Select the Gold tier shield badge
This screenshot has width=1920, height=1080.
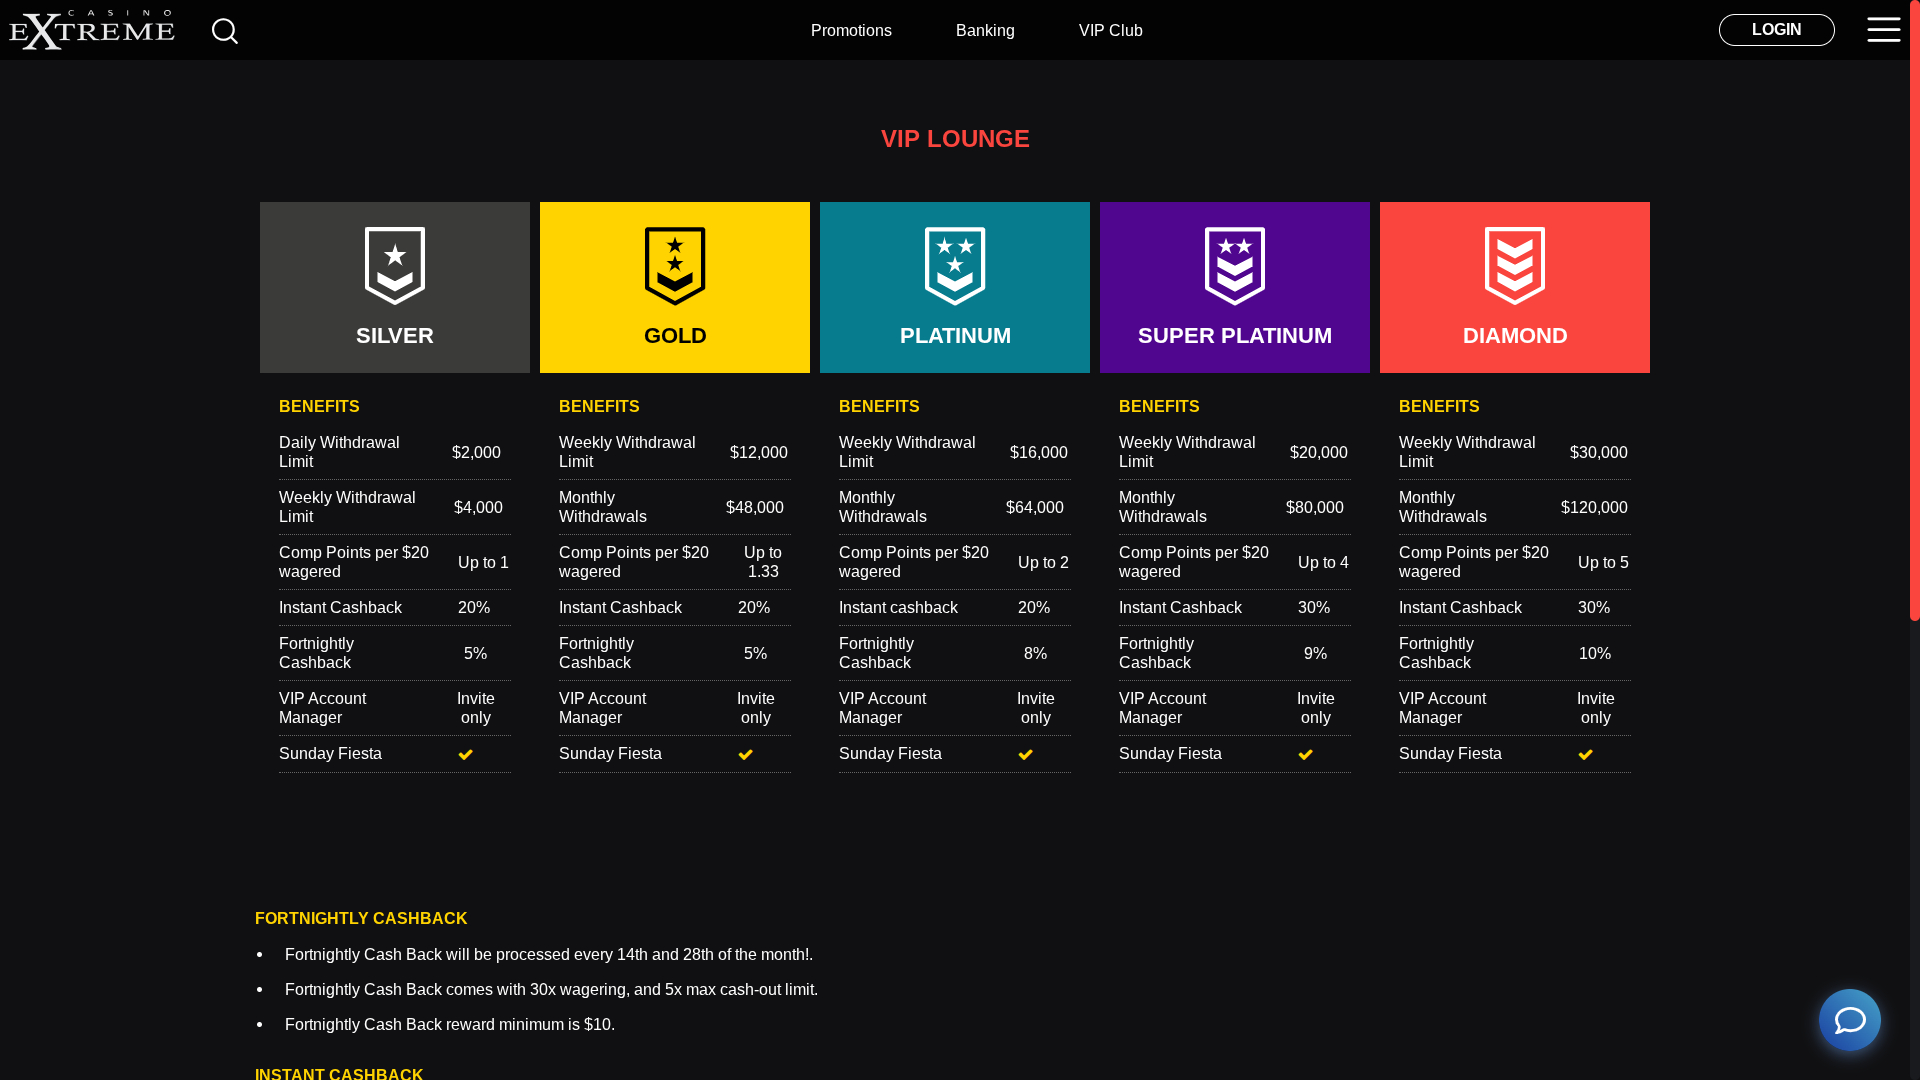coord(674,265)
